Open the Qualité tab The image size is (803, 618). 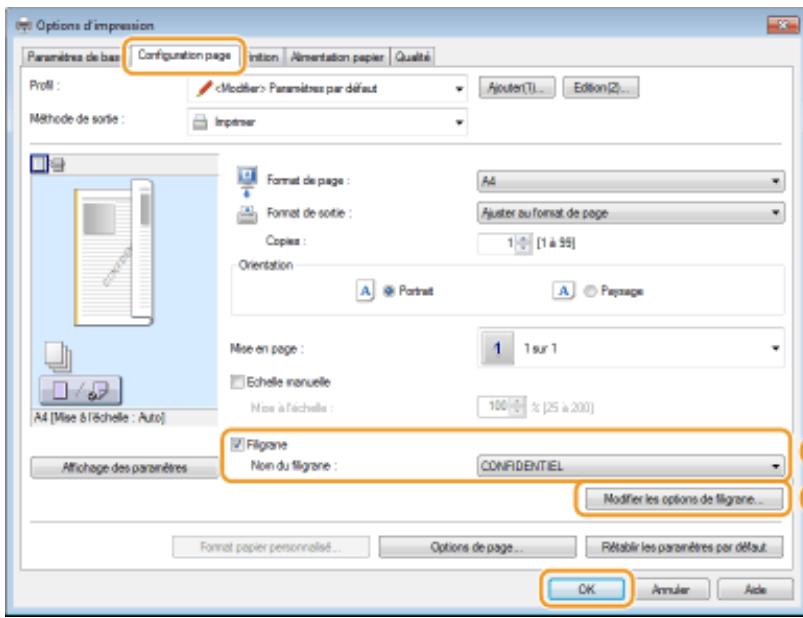coord(412,57)
